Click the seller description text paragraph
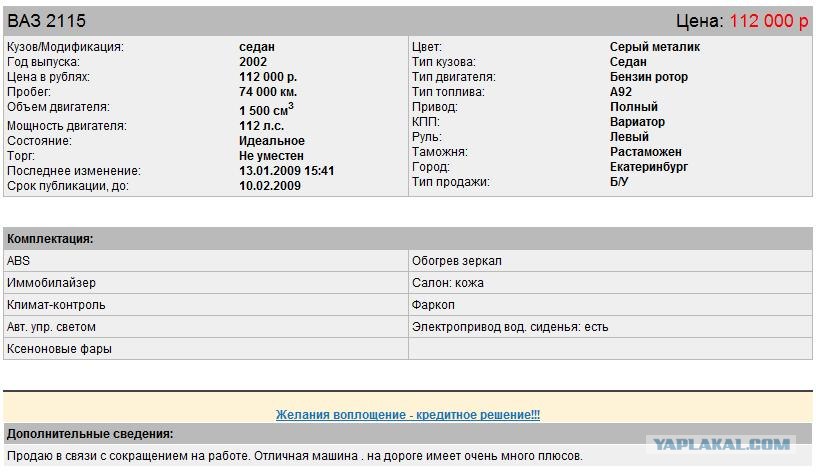The width and height of the screenshot is (816, 474). pyautogui.click(x=295, y=456)
